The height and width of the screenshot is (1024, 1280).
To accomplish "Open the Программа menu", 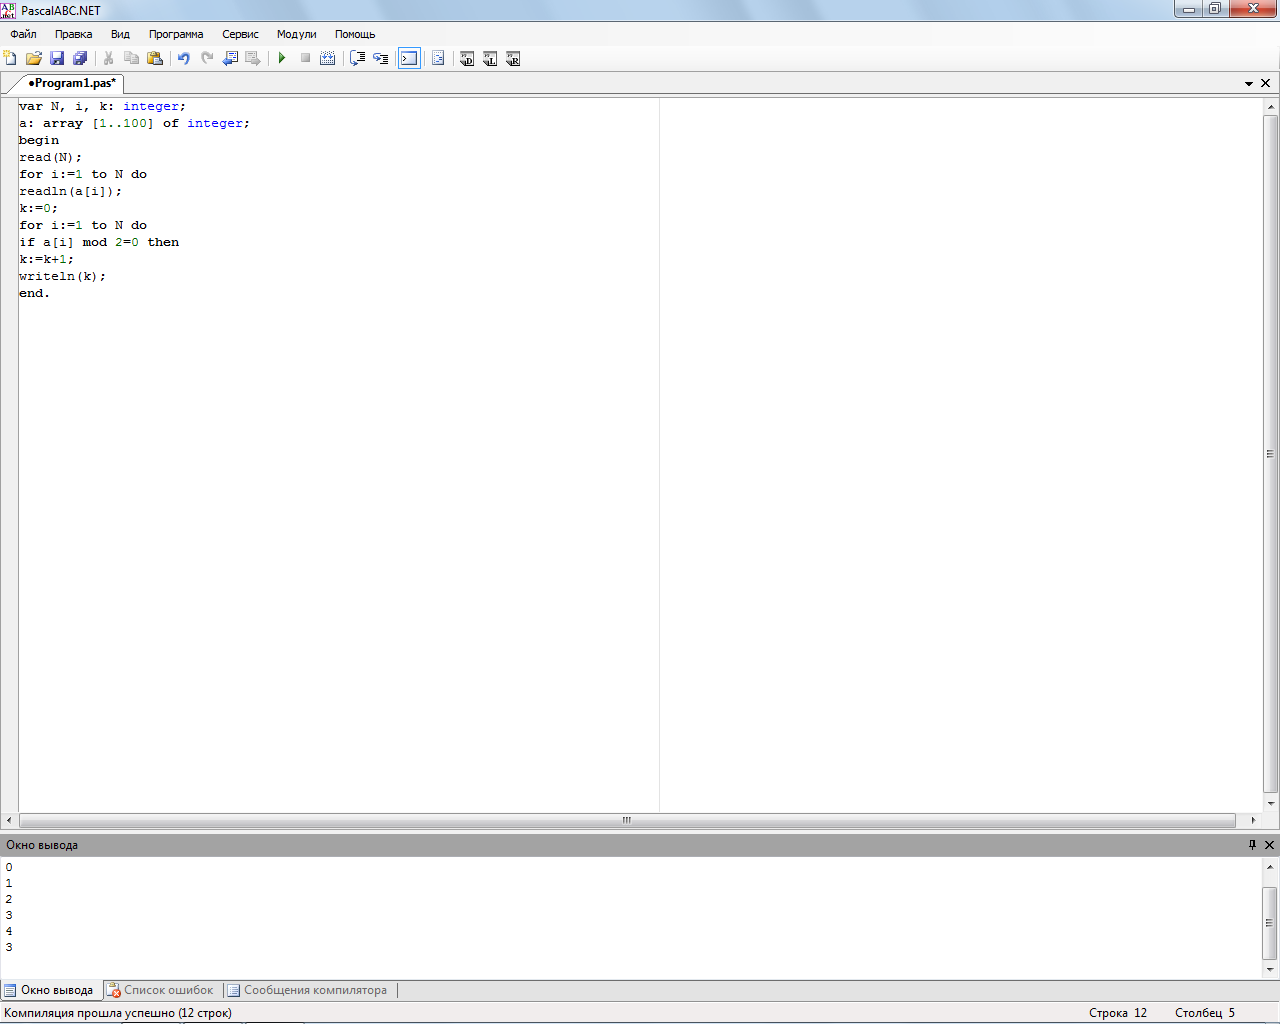I will tap(176, 34).
